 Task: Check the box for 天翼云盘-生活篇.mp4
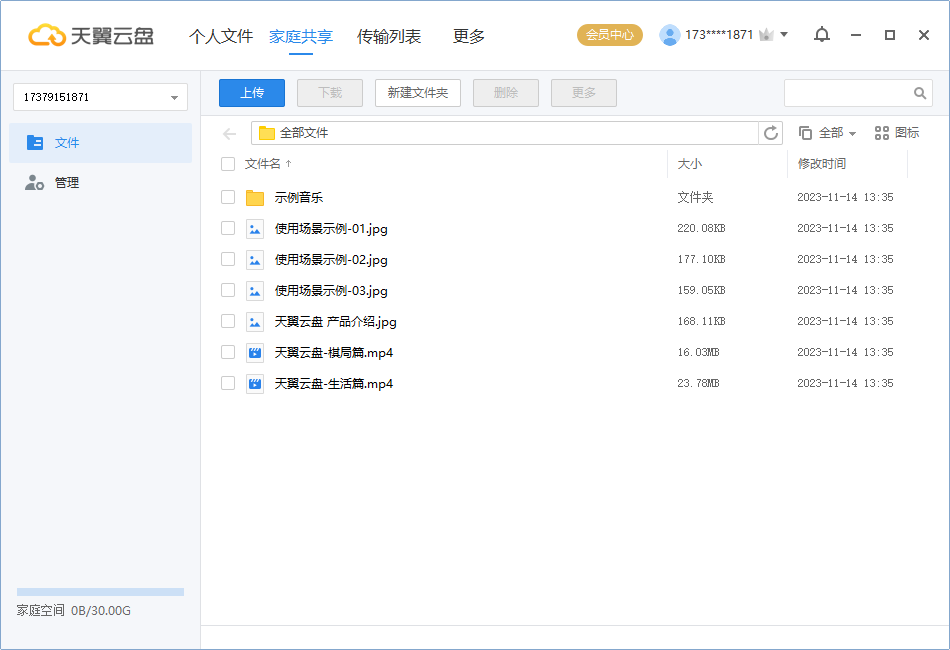click(x=228, y=383)
